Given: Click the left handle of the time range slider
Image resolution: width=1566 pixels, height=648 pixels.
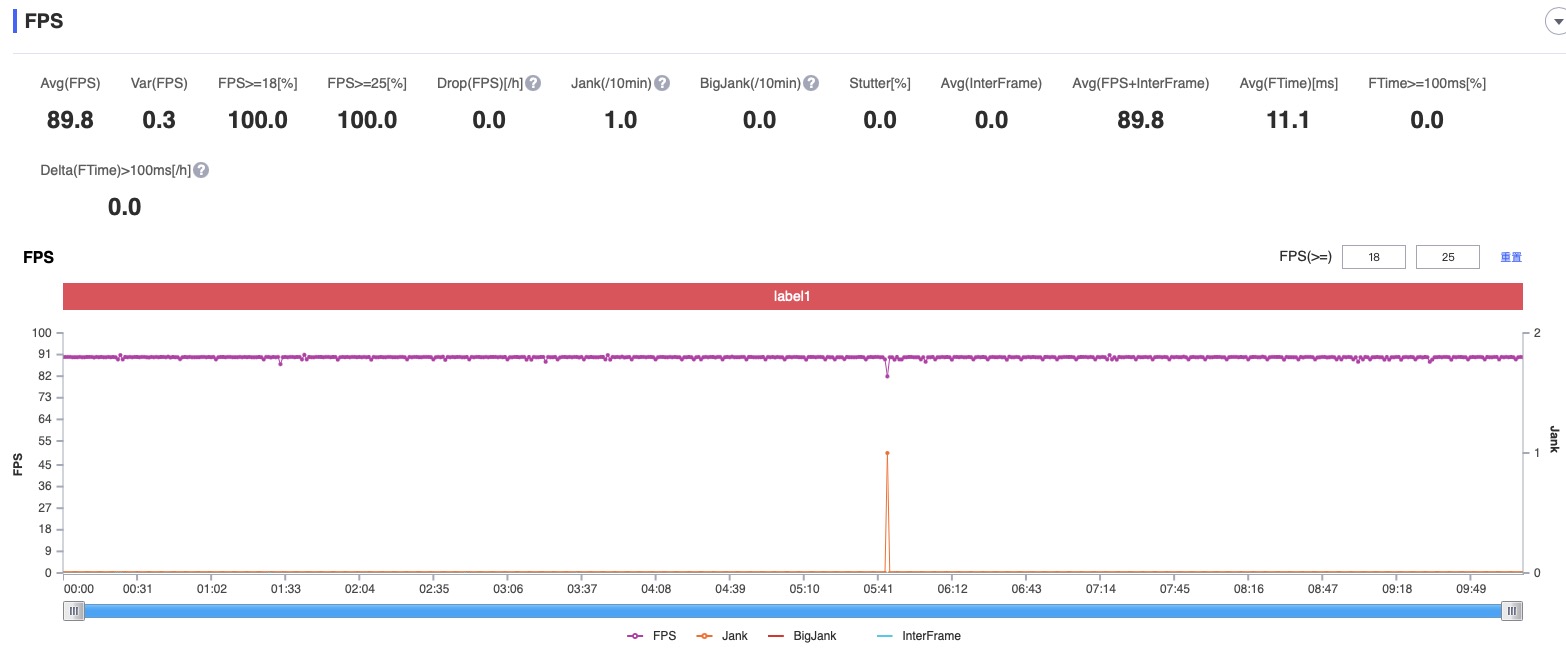Looking at the screenshot, I should point(74,611).
